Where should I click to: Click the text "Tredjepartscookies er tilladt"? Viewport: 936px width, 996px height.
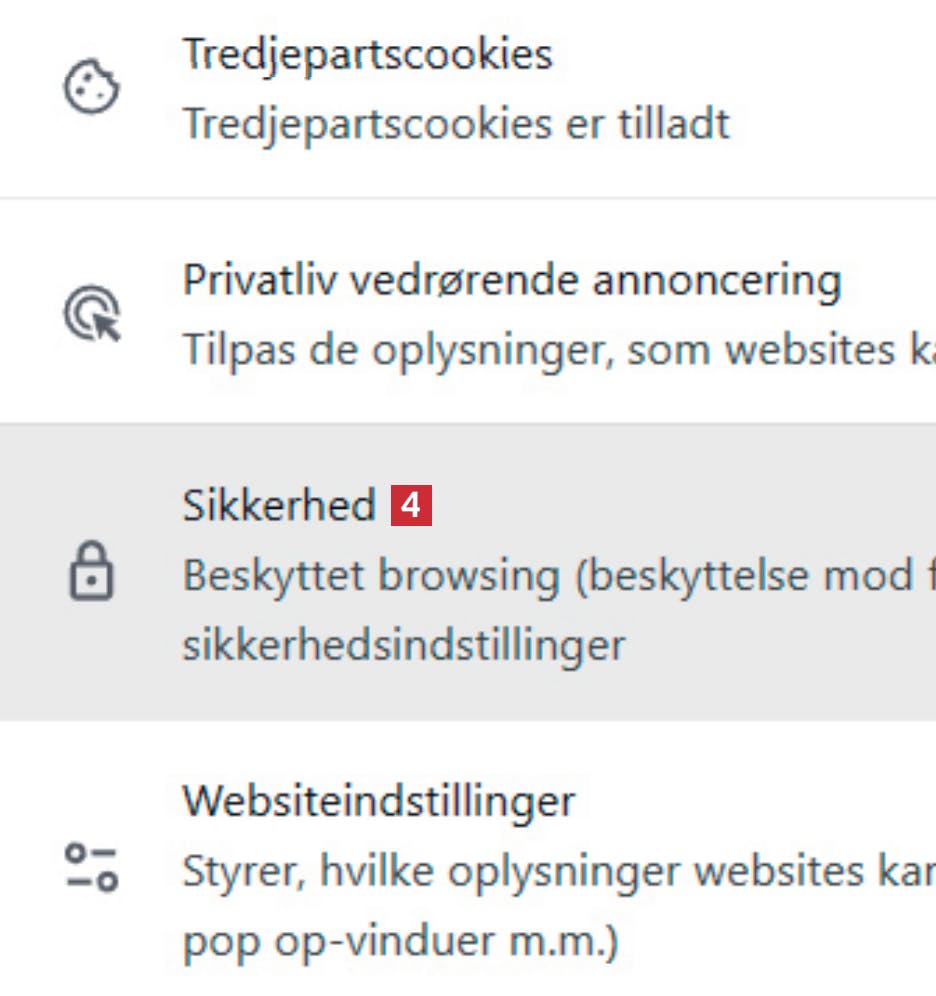[456, 123]
